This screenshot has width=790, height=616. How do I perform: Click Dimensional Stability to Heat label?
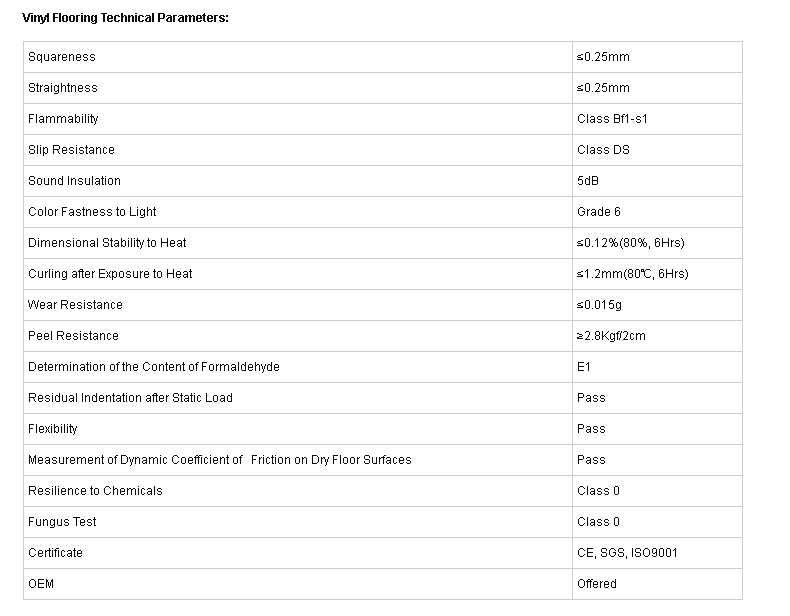click(107, 243)
